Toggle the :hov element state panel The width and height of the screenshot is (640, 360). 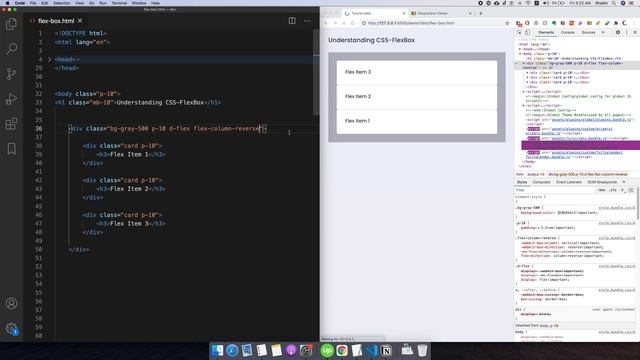click(602, 190)
